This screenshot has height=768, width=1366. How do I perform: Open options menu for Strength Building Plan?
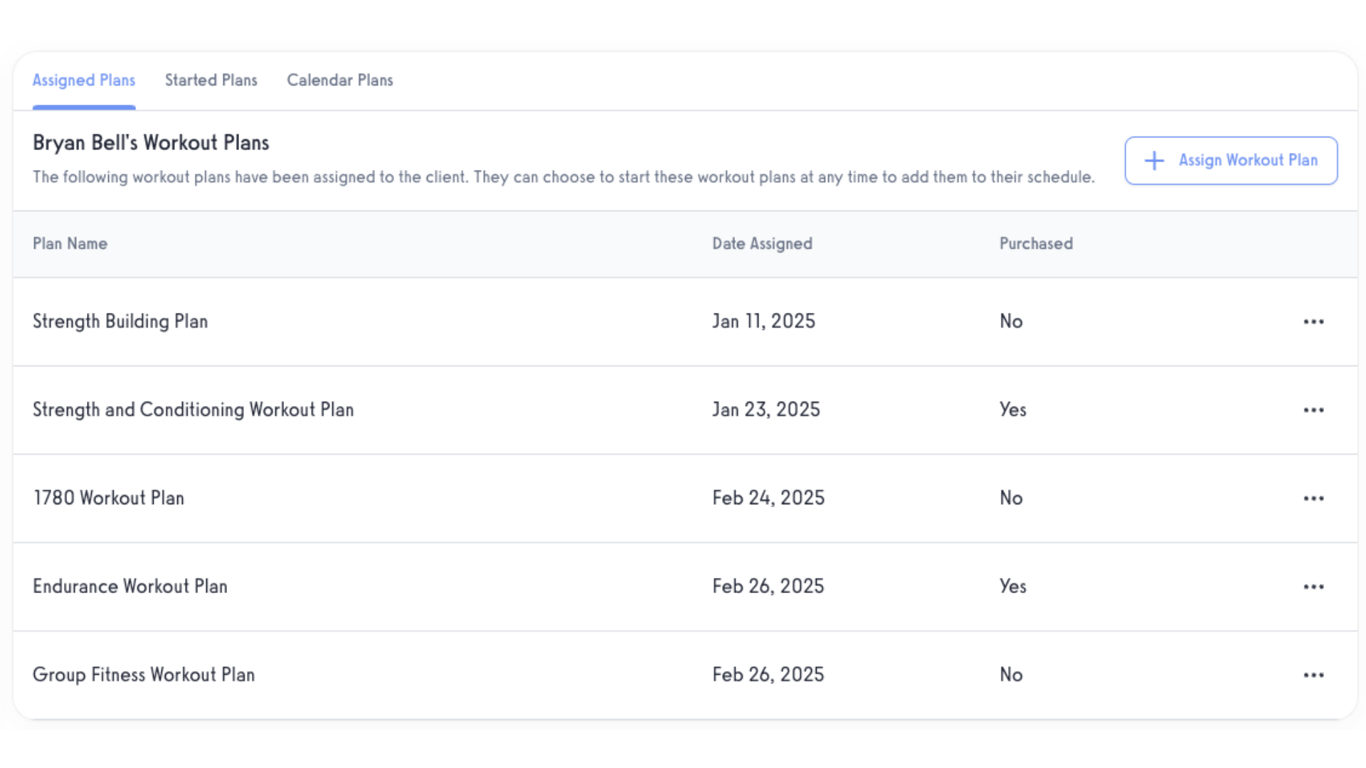coord(1313,322)
